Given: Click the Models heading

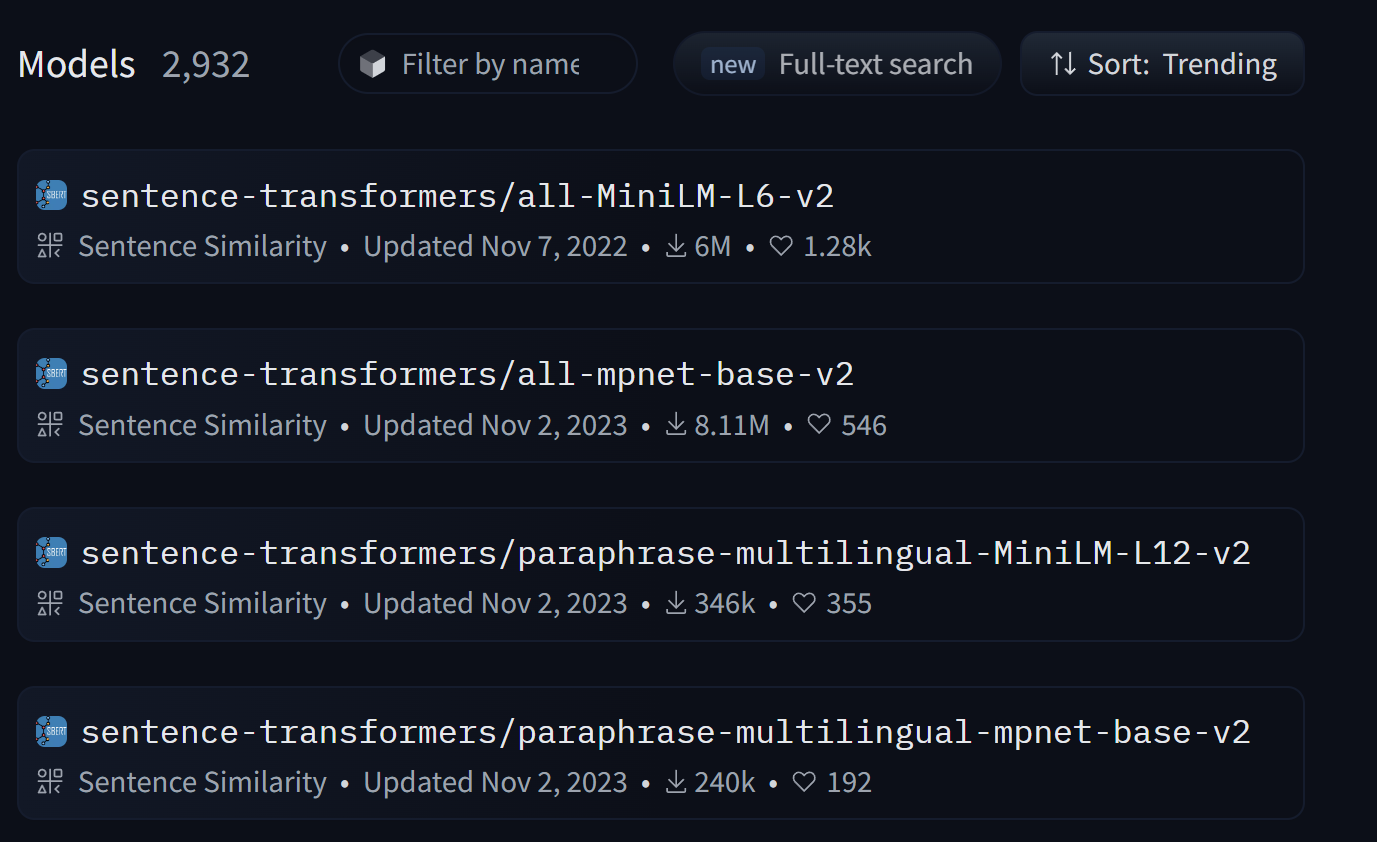Looking at the screenshot, I should [77, 65].
